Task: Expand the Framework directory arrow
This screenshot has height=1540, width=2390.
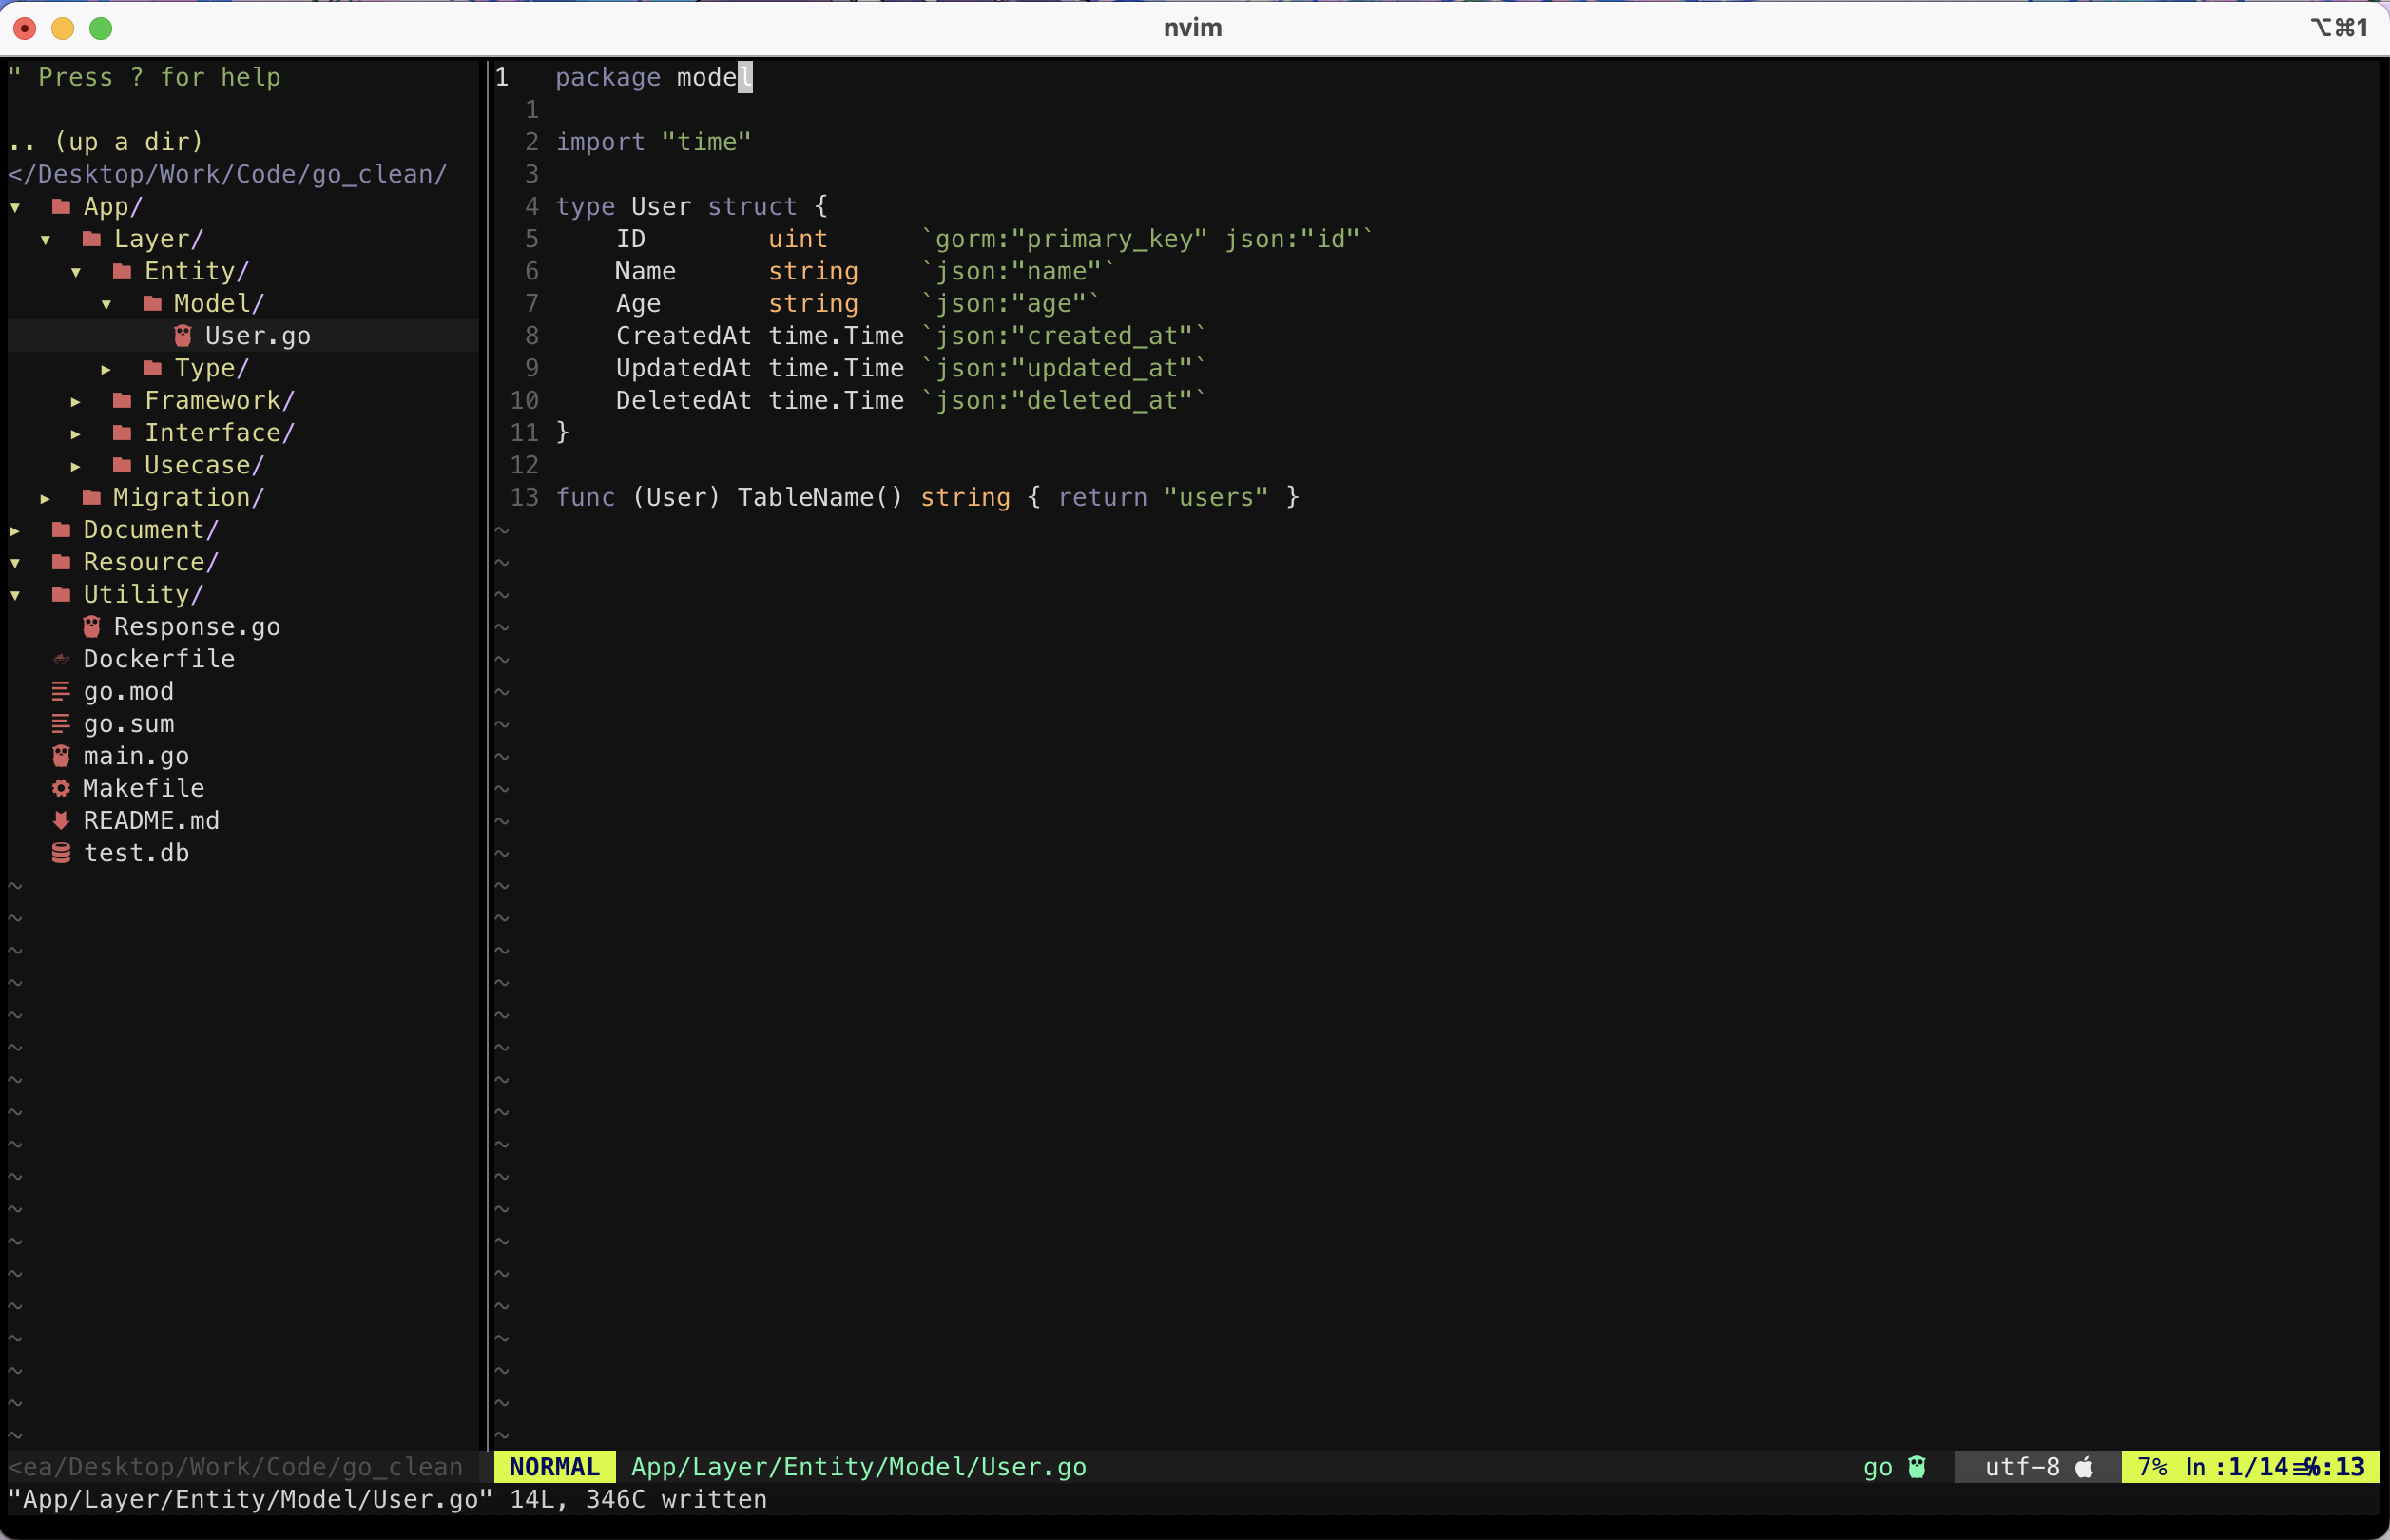Action: coord(76,401)
